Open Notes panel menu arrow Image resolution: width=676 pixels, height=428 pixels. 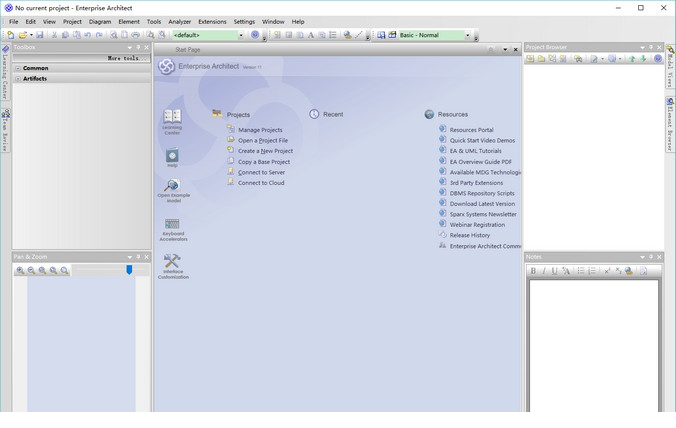(642, 257)
